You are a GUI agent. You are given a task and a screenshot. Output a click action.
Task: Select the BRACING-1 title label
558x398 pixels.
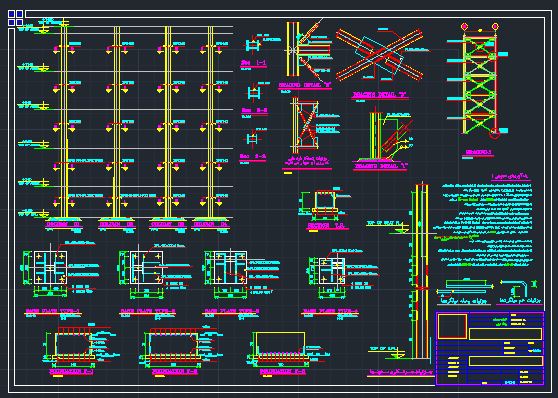coord(479,152)
